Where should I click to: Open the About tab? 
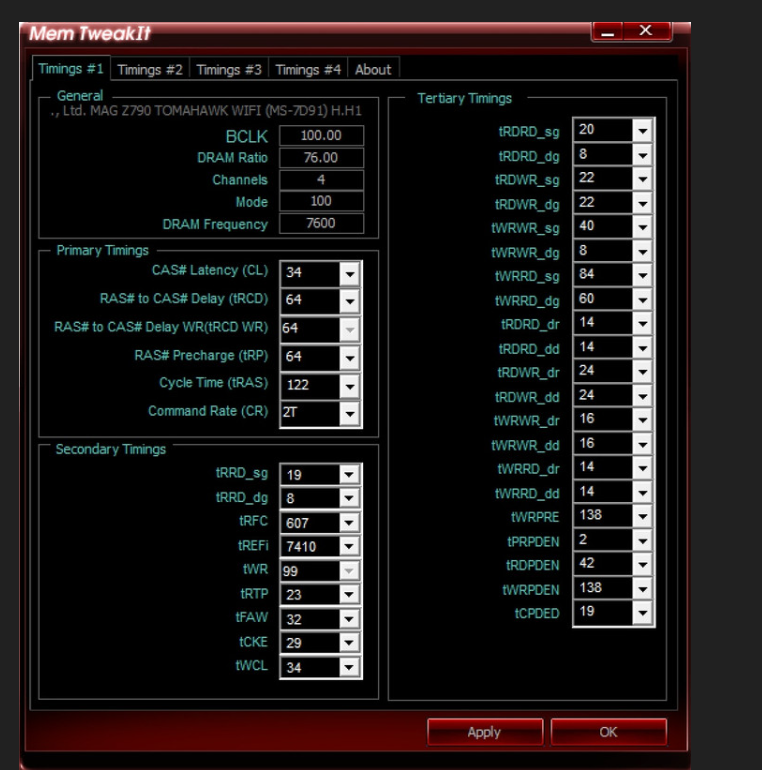[x=373, y=70]
